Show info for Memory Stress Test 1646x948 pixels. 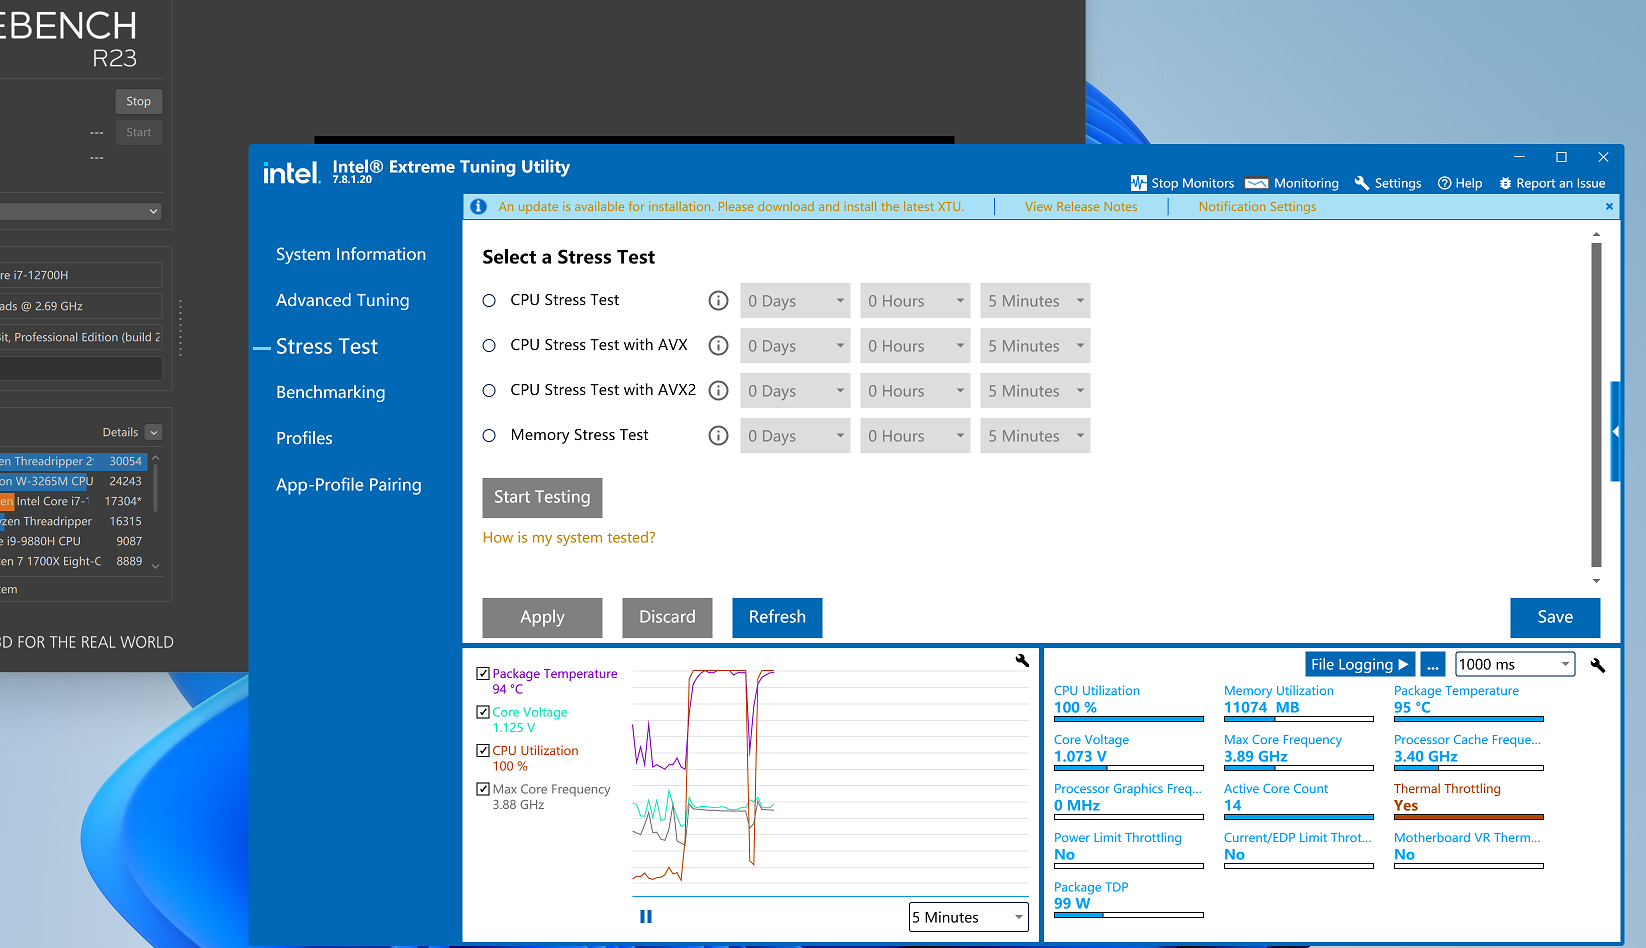[718, 435]
